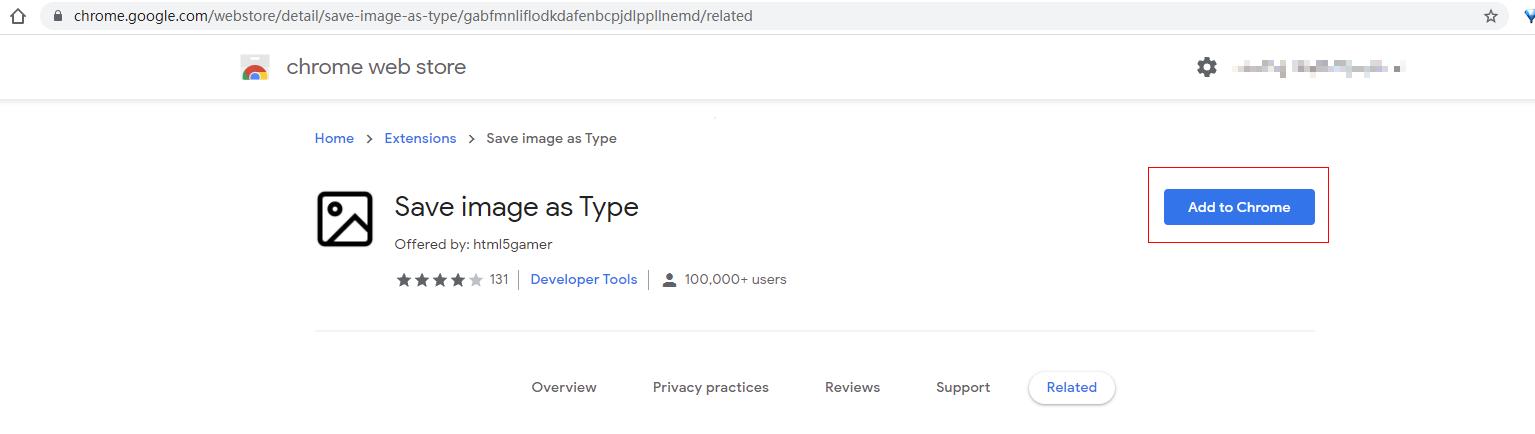Screen dimensions: 1535x434
Task: Click the lock icon in address bar
Action: [58, 16]
